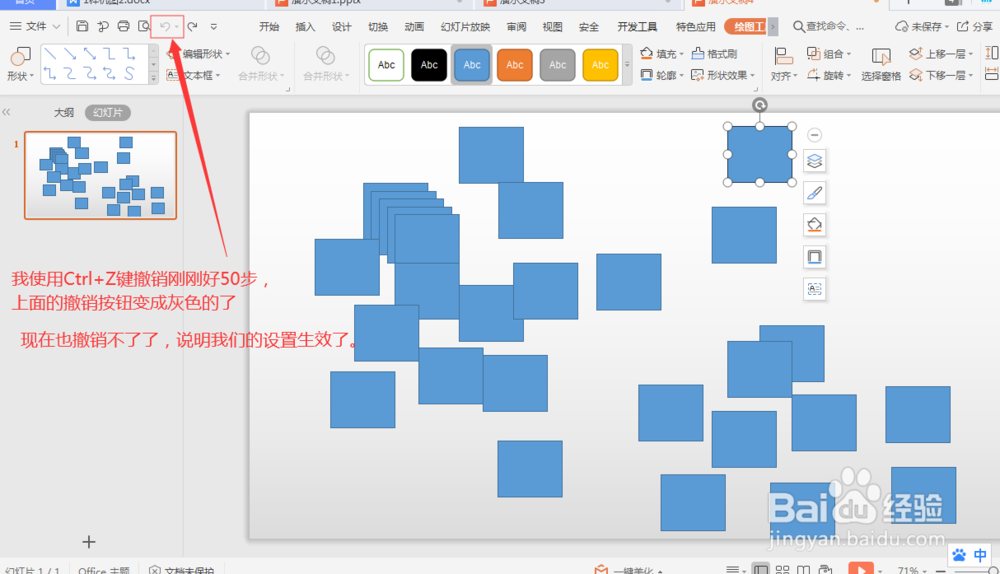Start slideshow with orange play button
The width and height of the screenshot is (1000, 574).
pyautogui.click(x=860, y=569)
